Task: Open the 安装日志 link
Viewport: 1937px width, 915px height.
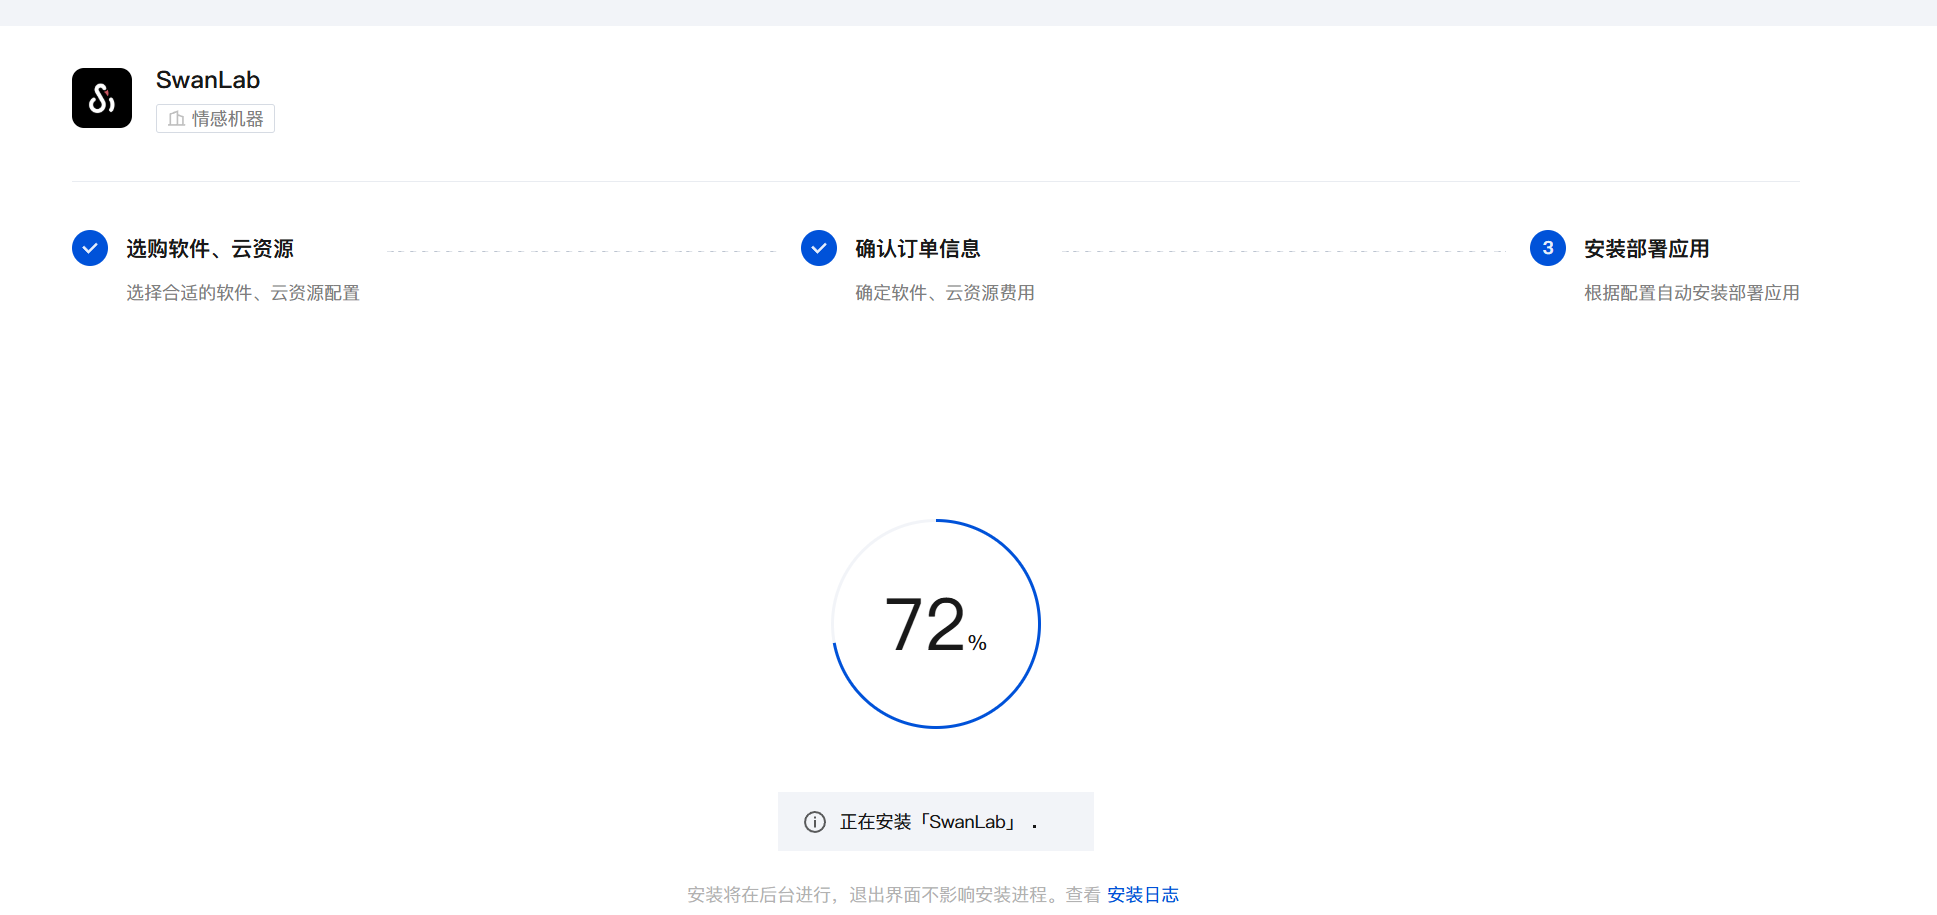Action: click(1143, 895)
